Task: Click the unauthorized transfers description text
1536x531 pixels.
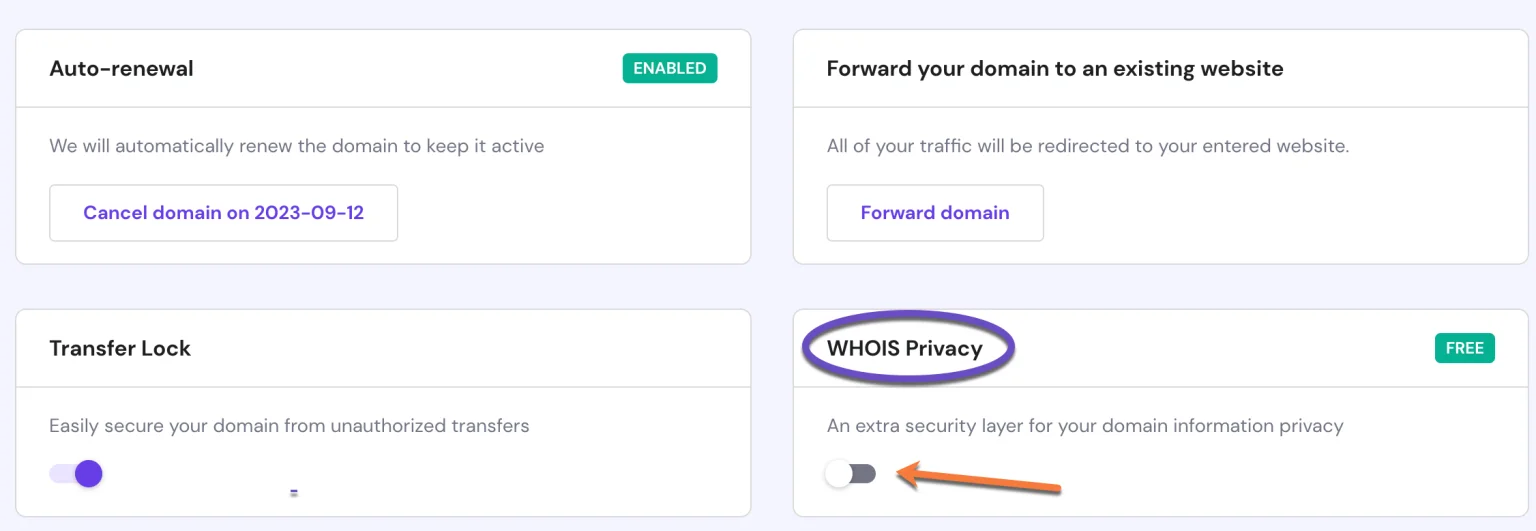Action: coord(289,426)
